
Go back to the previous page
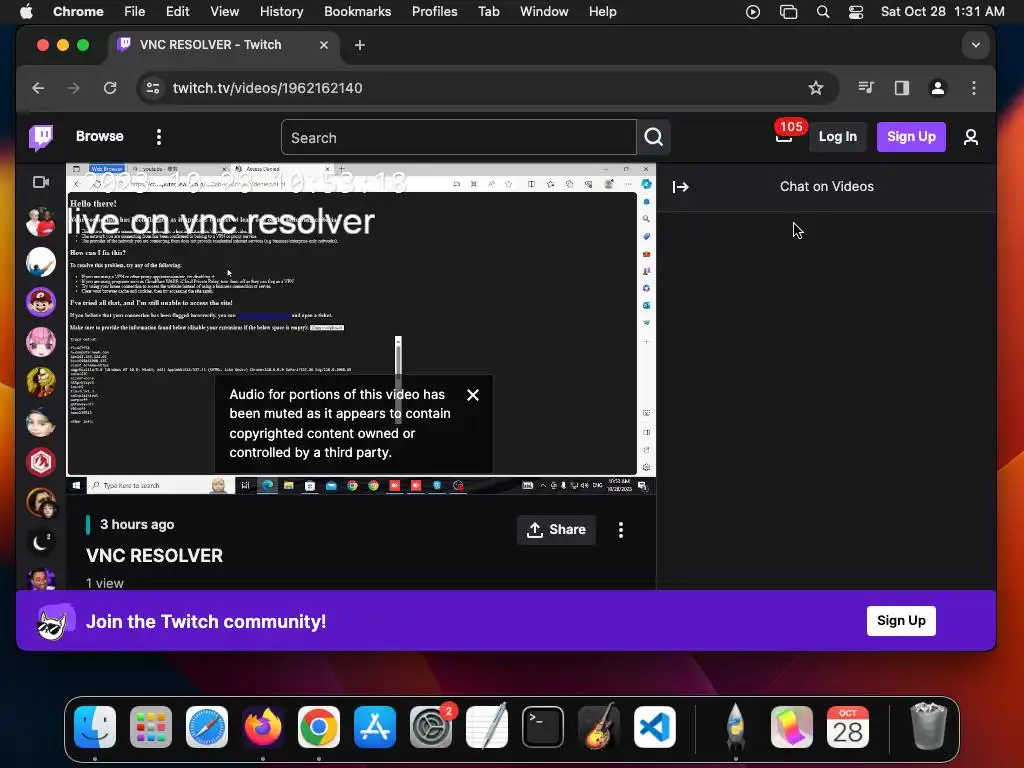coord(39,88)
